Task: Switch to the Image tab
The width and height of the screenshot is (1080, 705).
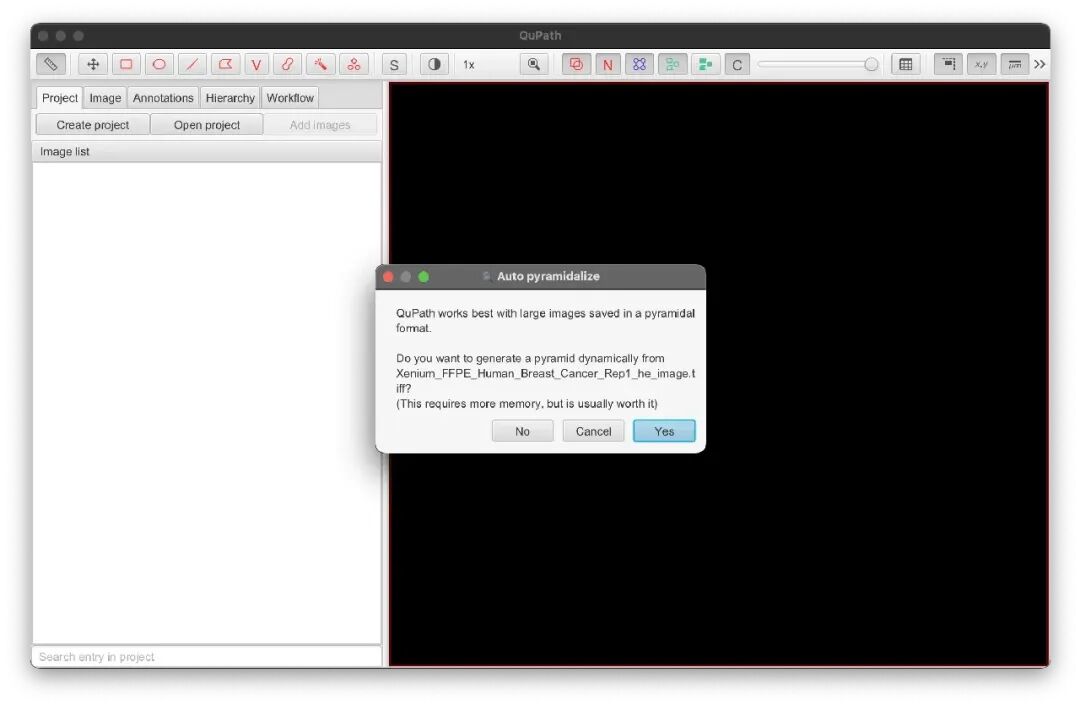Action: pyautogui.click(x=105, y=98)
